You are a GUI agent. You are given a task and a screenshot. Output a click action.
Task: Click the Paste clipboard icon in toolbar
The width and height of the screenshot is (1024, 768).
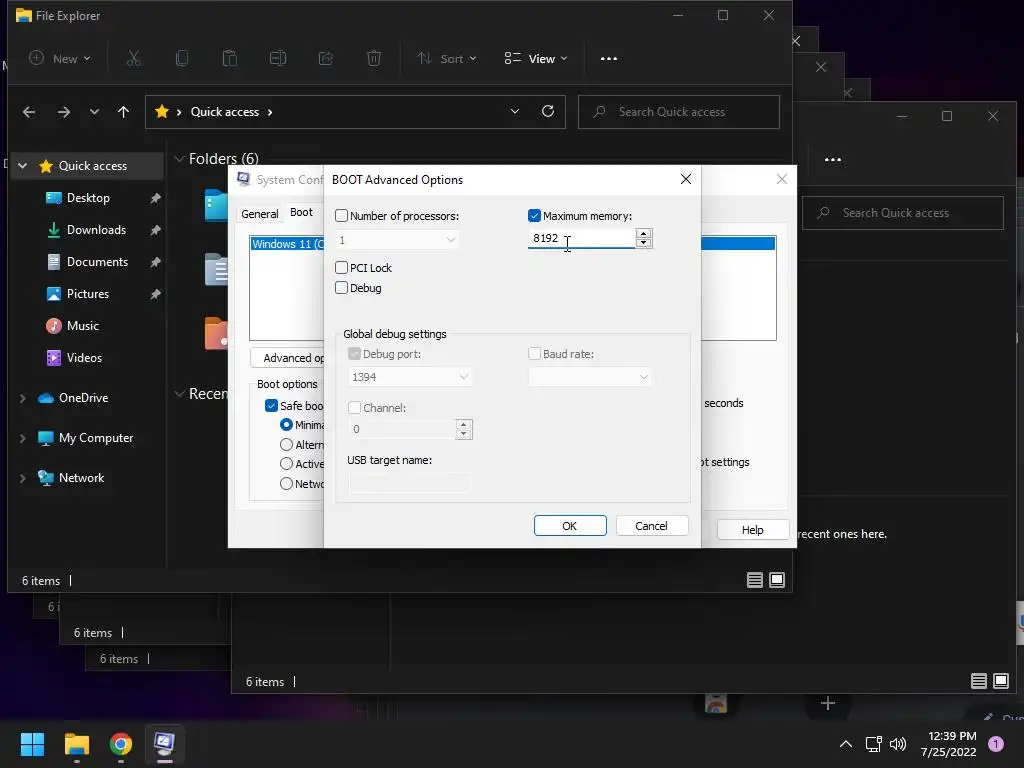230,59
